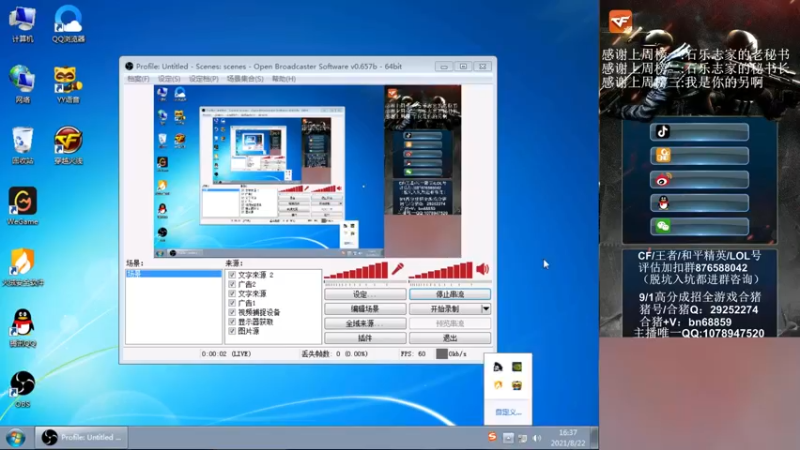Click 0:00:02 (LIVE) status text
The image size is (800, 450).
tap(226, 354)
